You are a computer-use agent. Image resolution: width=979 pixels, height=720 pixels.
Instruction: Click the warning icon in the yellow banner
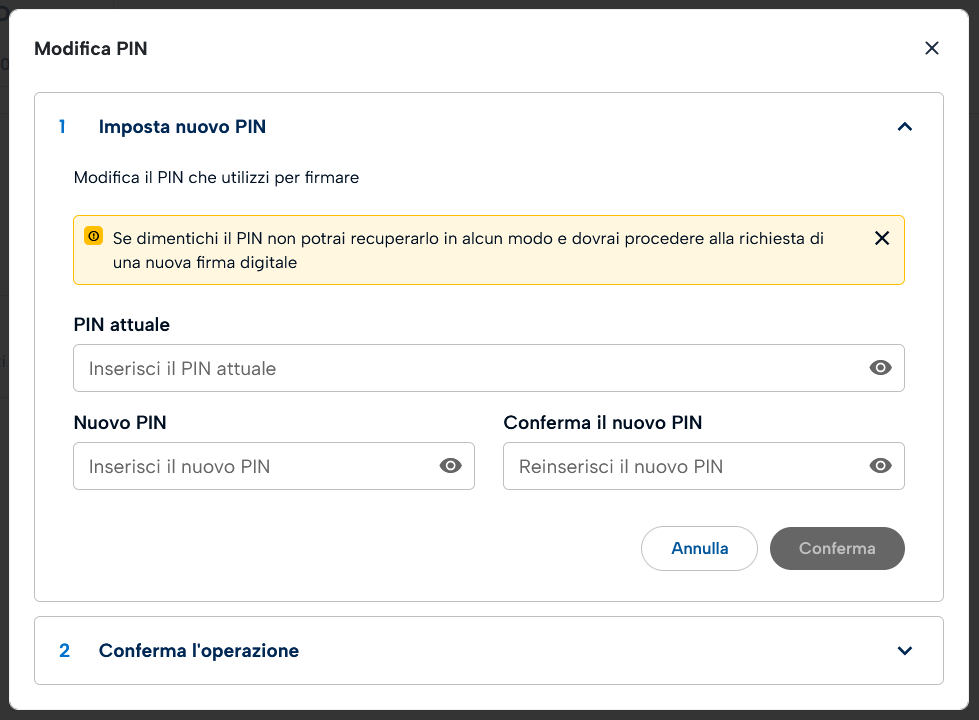(x=94, y=237)
